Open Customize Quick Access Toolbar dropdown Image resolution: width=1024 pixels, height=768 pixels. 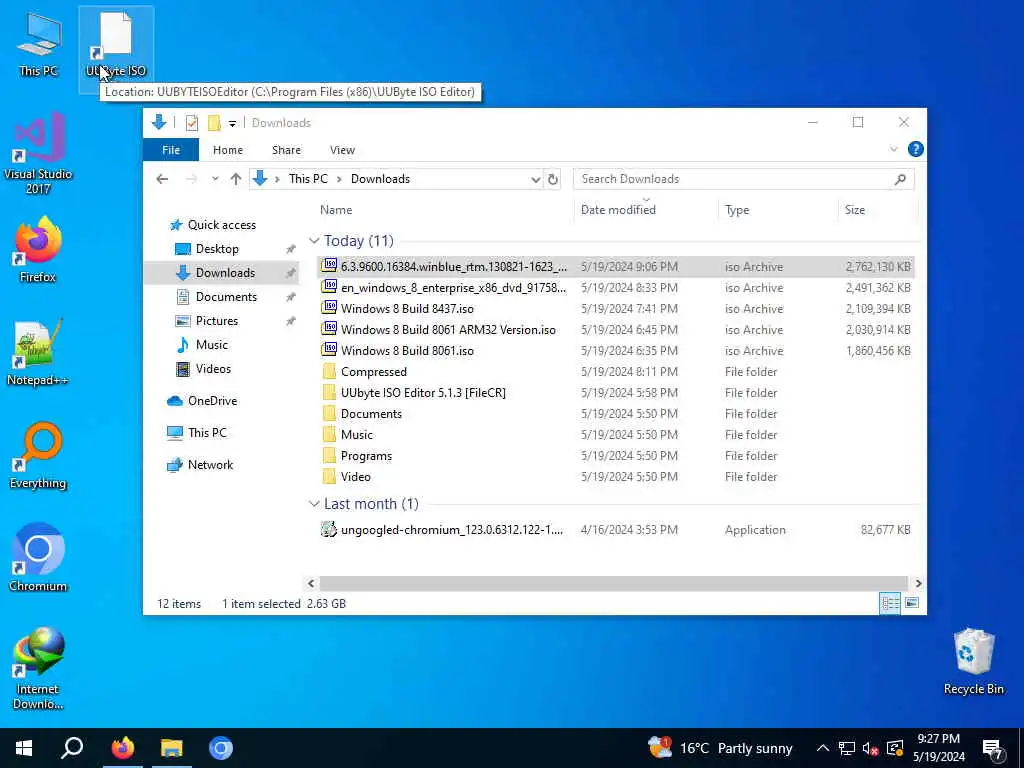(232, 123)
